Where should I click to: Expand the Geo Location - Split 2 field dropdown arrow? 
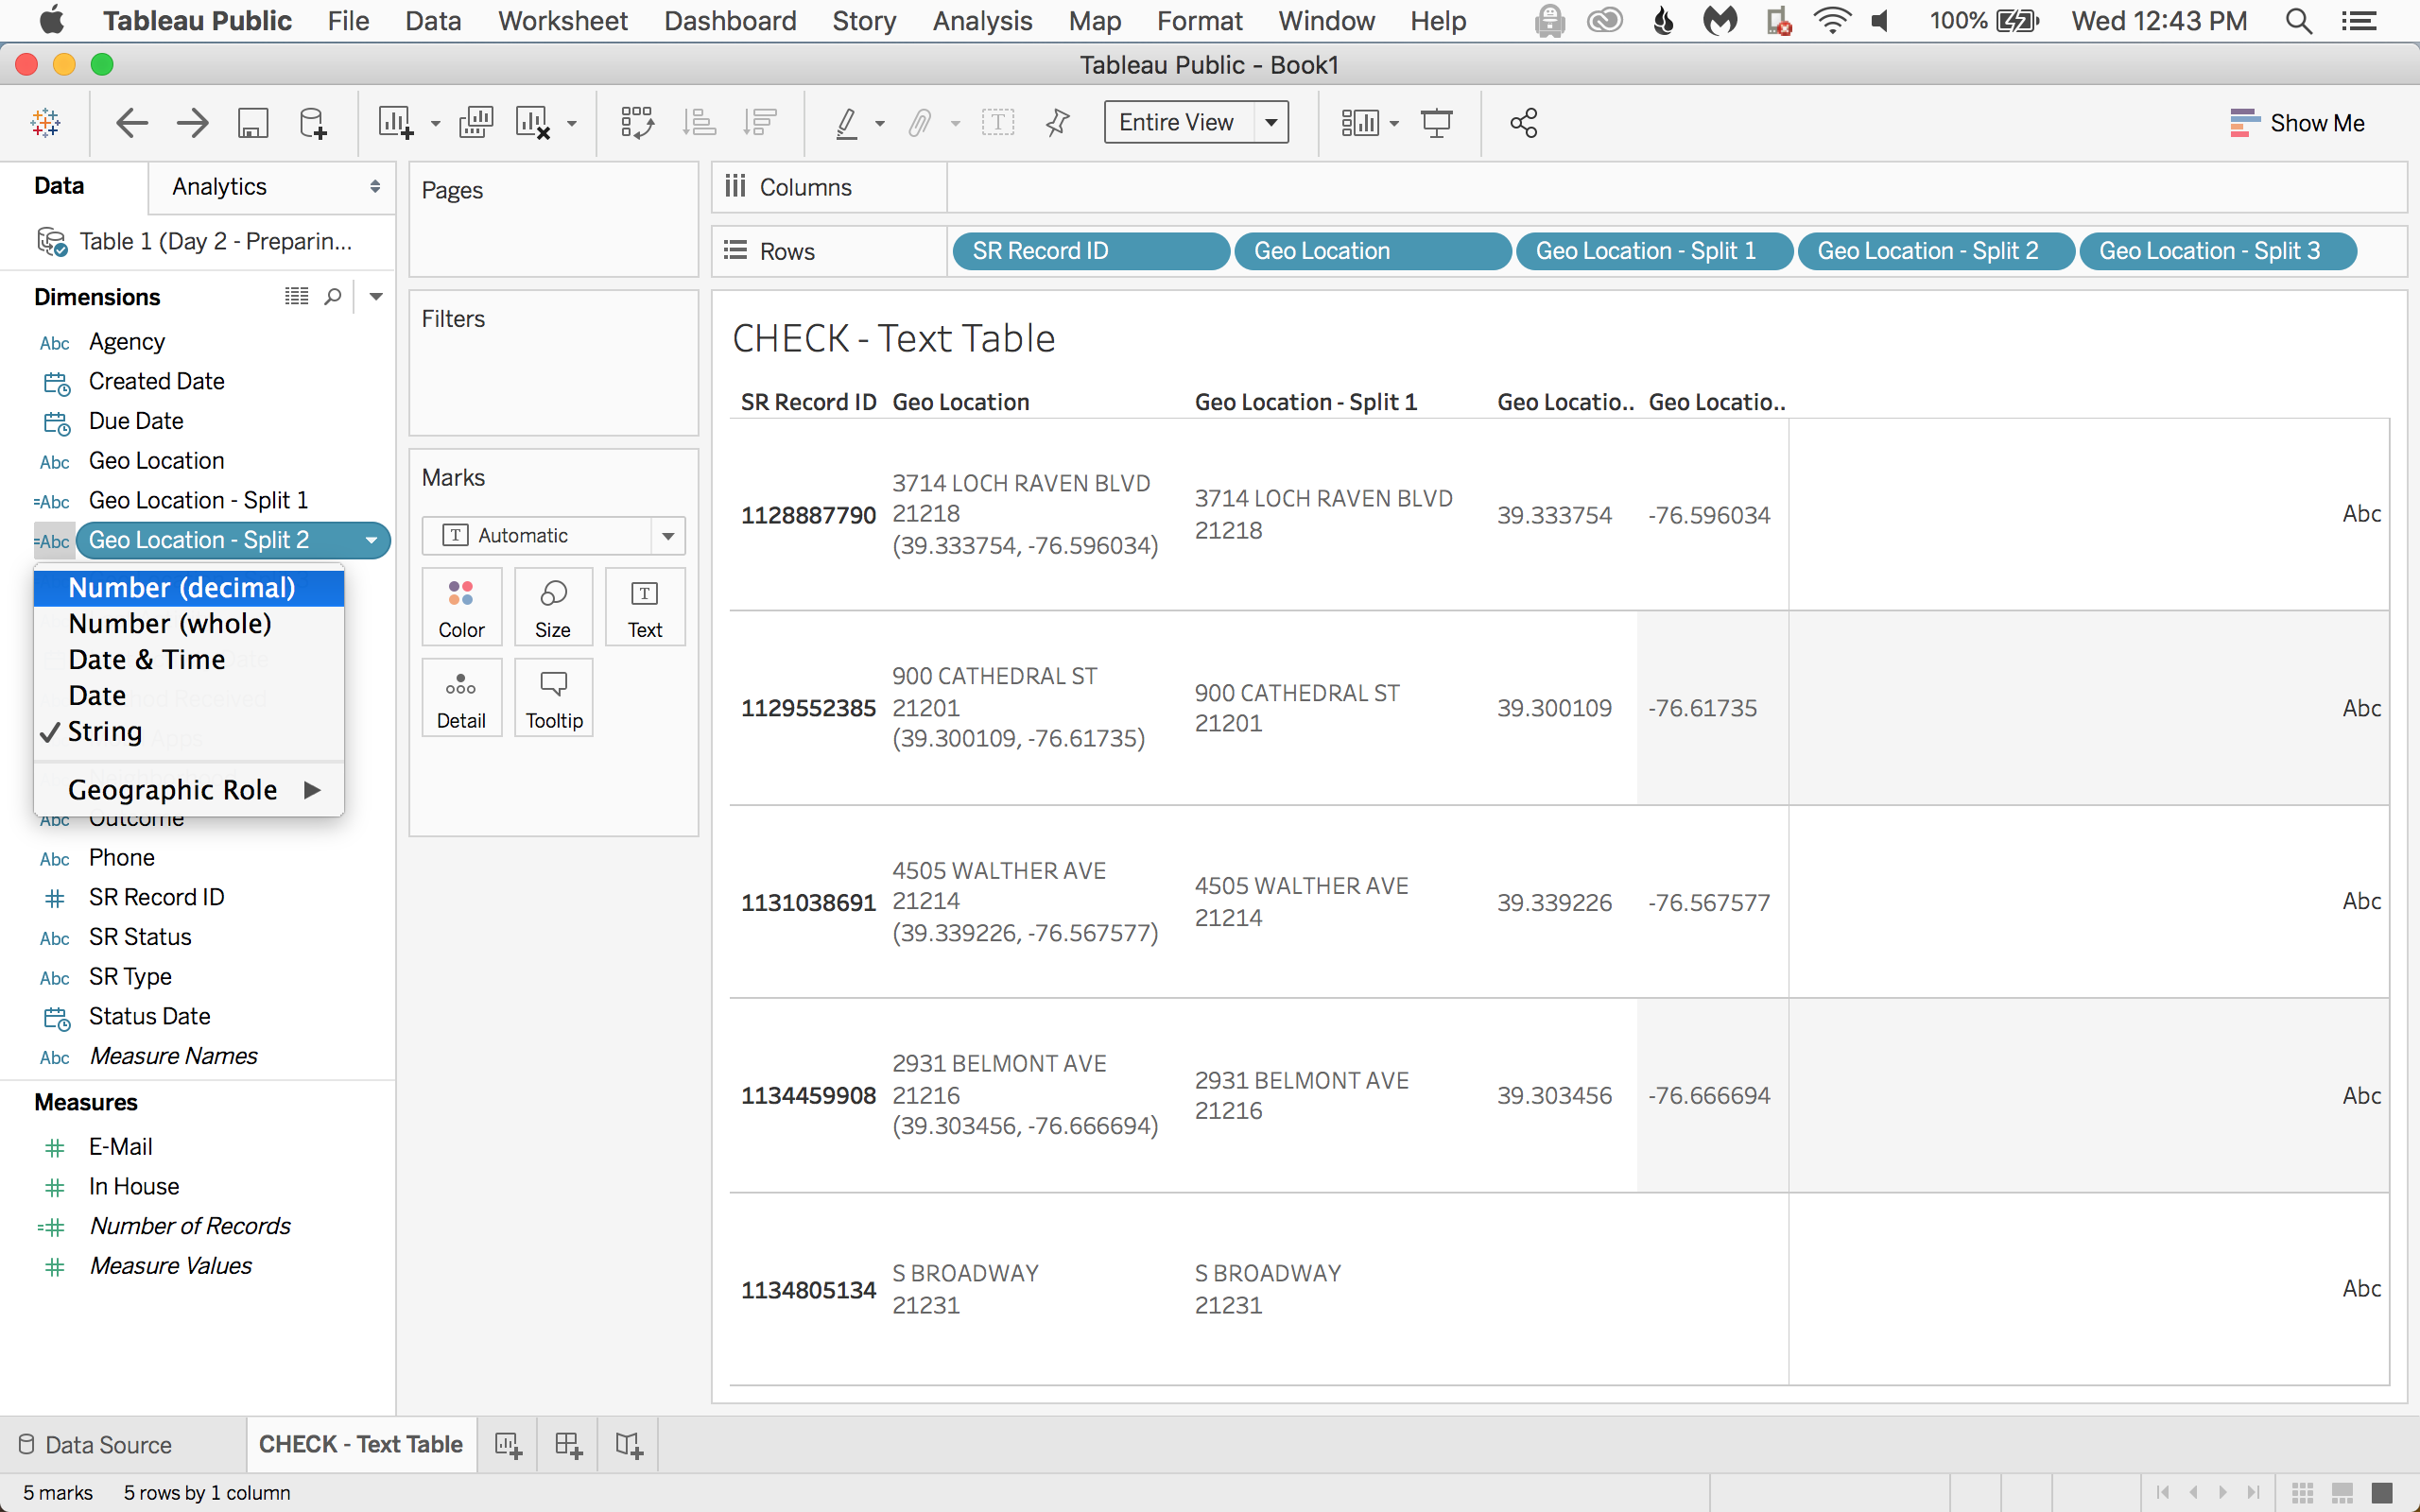371,541
